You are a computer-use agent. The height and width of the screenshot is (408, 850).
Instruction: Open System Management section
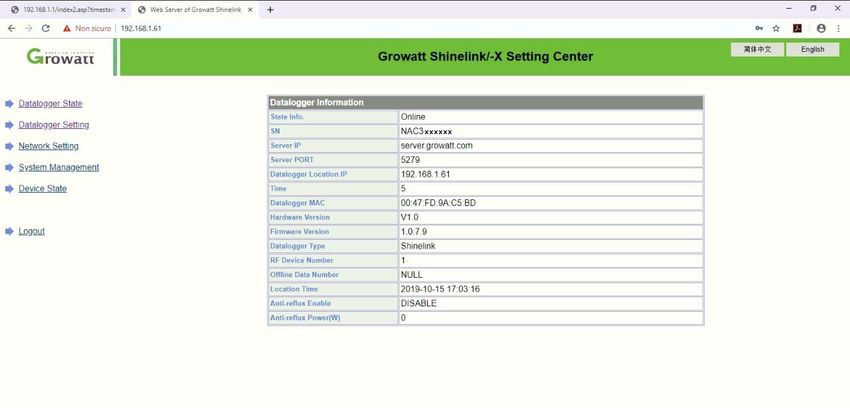click(x=58, y=167)
